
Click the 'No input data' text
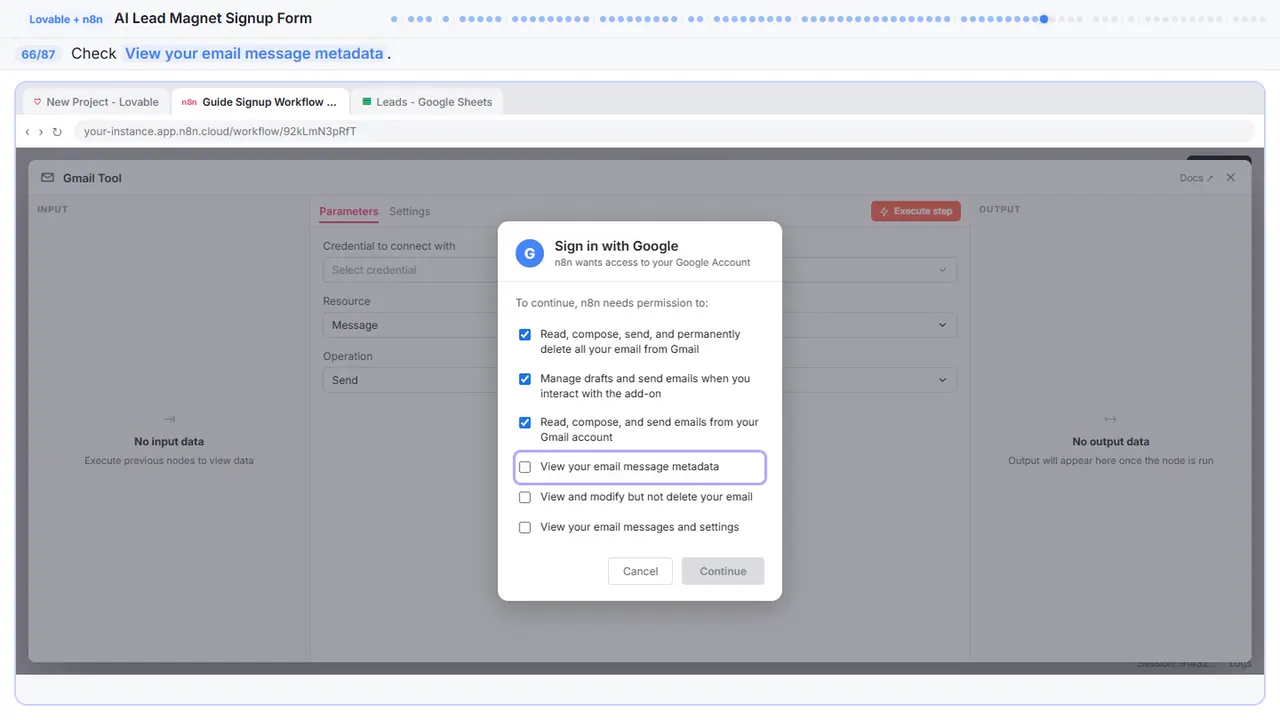(169, 441)
